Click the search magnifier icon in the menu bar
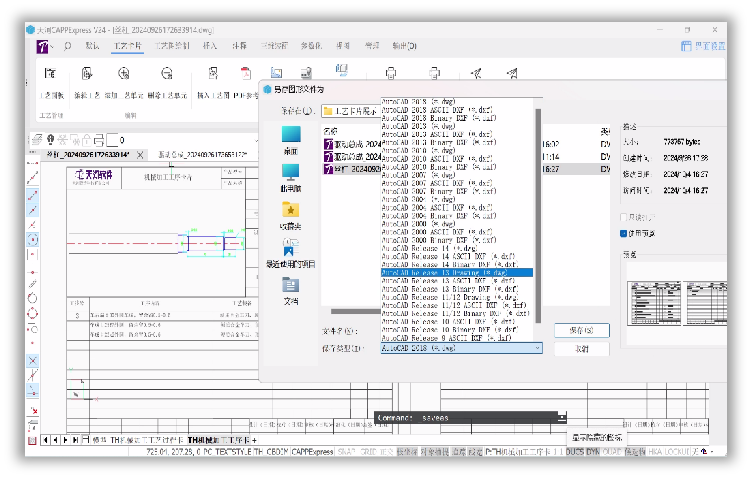751x480 pixels. (x=68, y=46)
